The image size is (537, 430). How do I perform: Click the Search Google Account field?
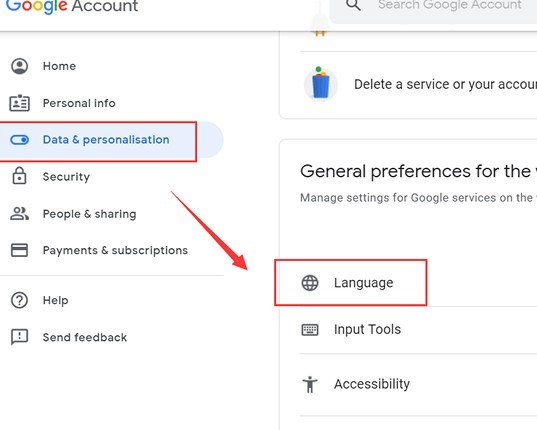(433, 7)
